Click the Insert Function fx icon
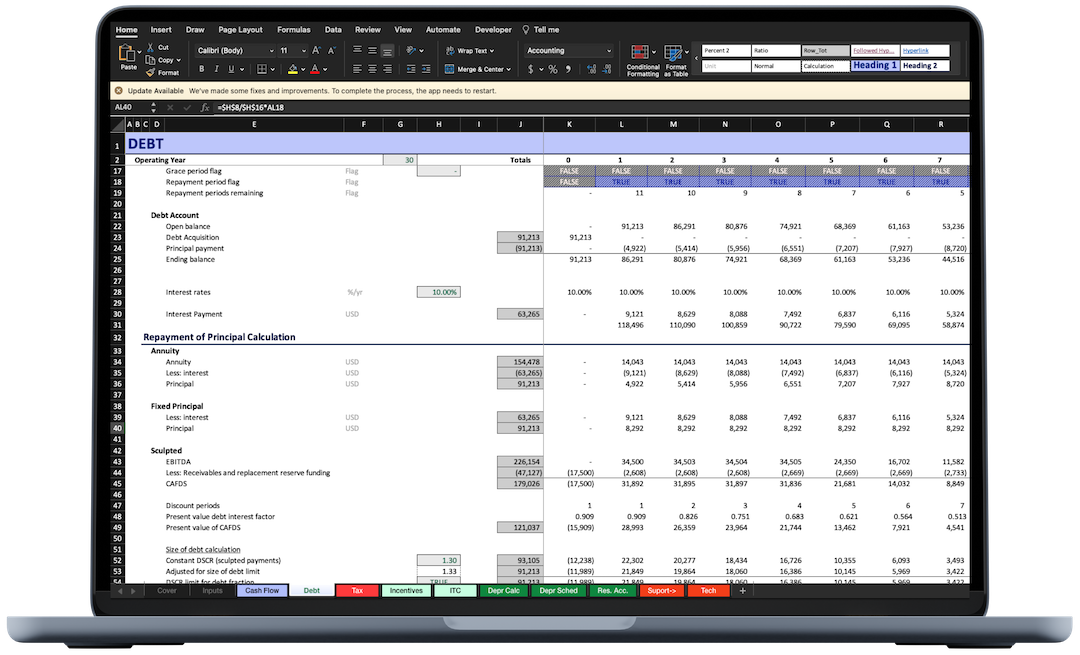Viewport: 1080px width, 655px height. point(205,107)
